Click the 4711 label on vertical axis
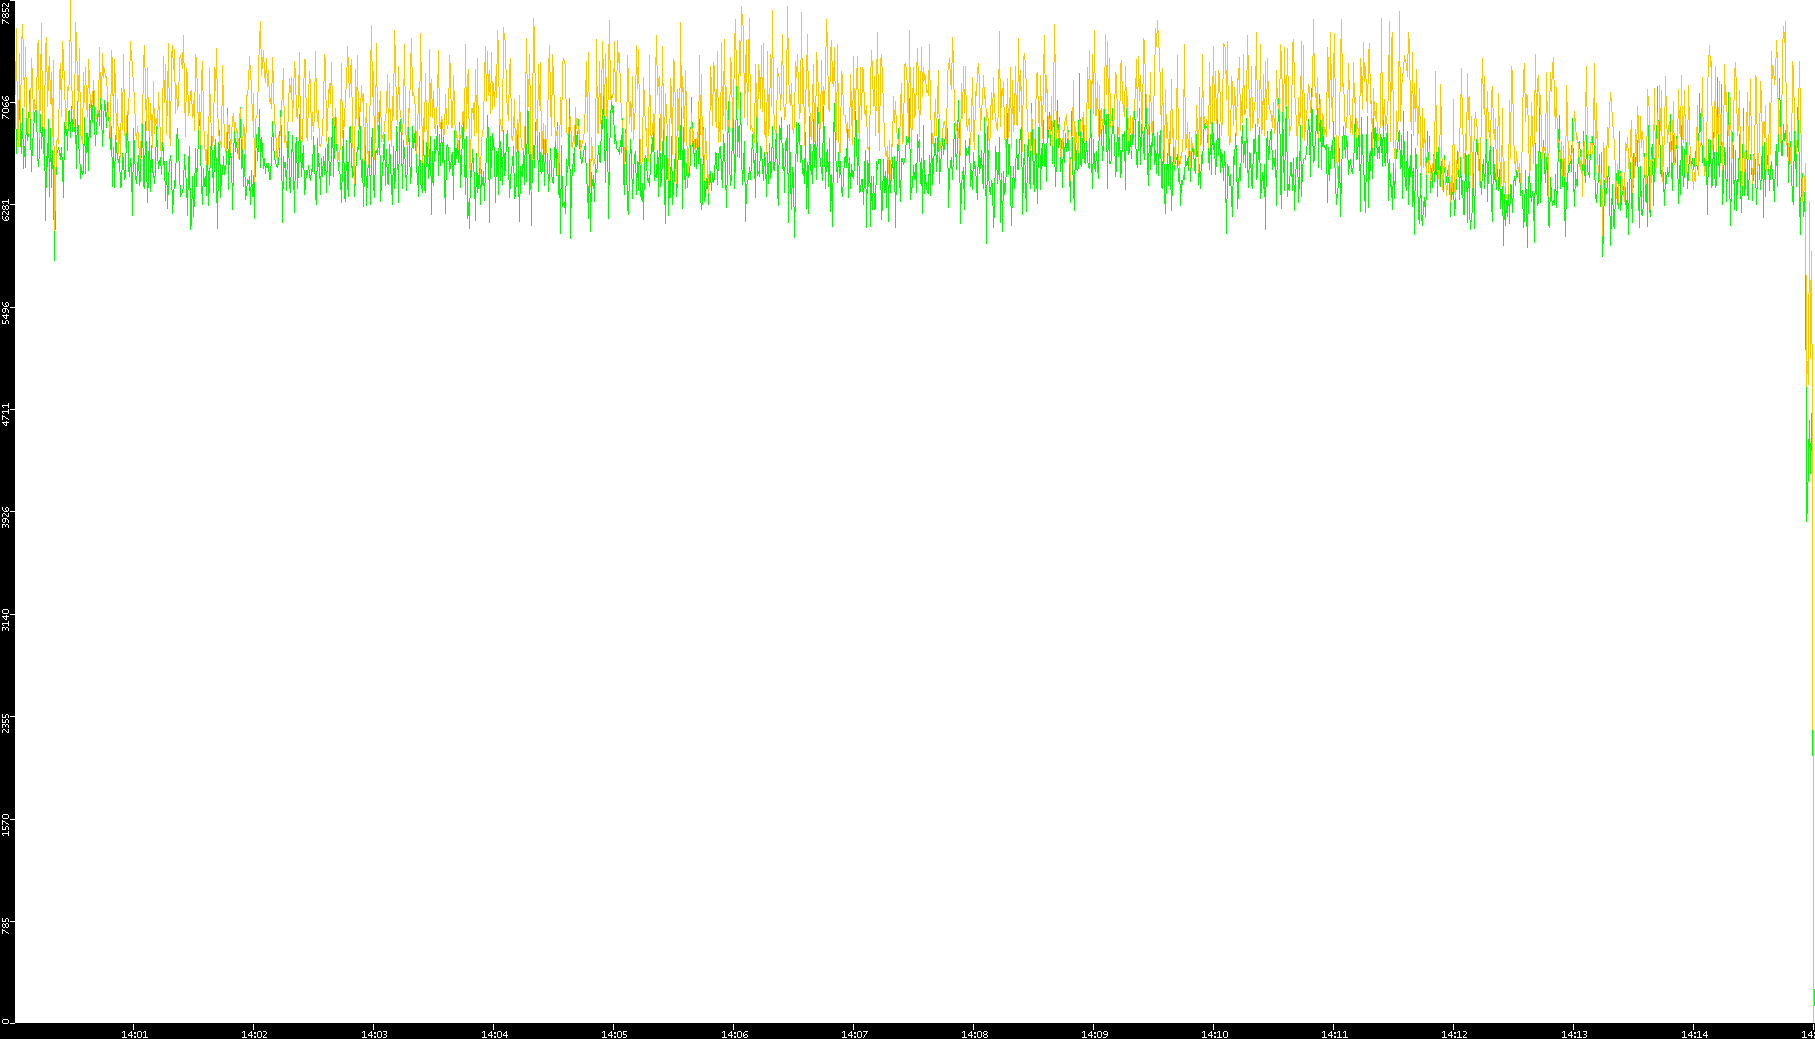 pos(6,414)
